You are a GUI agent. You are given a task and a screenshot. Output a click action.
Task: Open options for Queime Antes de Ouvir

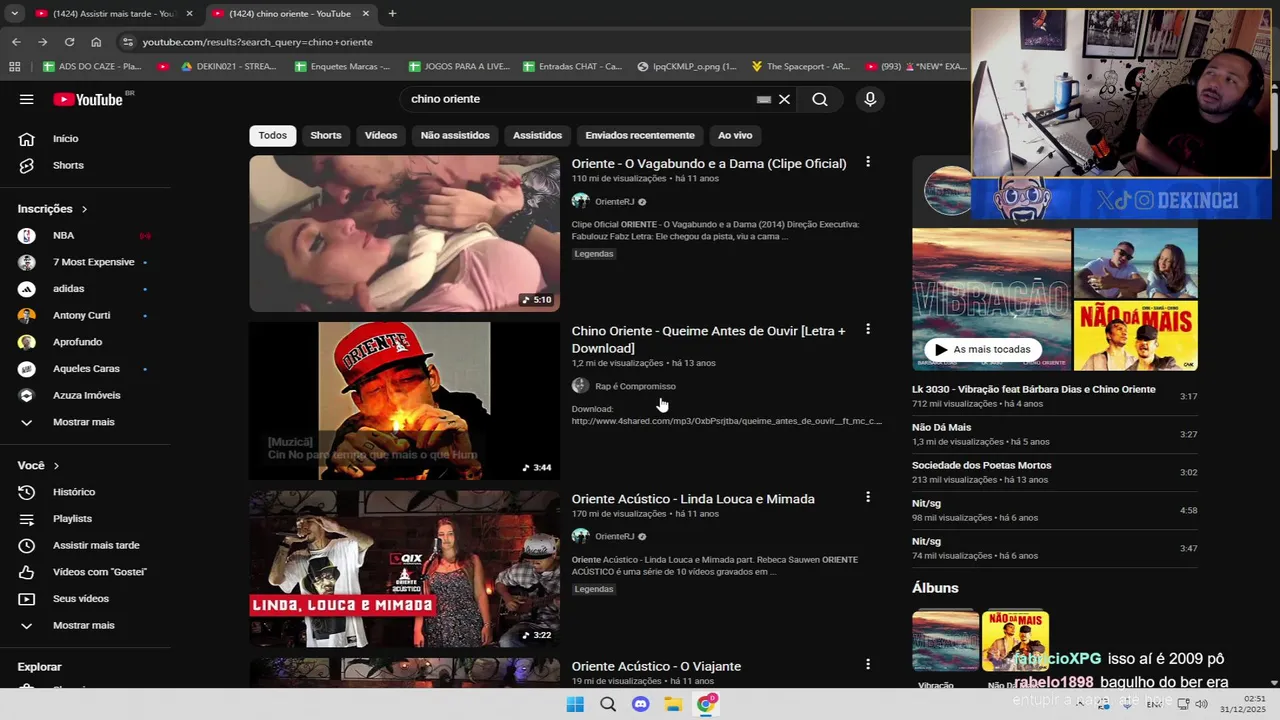click(x=868, y=329)
